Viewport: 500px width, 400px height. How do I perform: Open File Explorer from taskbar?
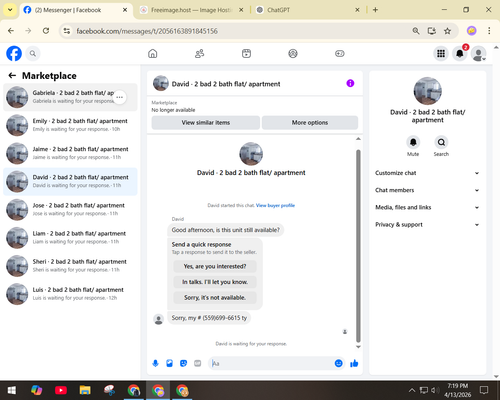tap(85, 390)
